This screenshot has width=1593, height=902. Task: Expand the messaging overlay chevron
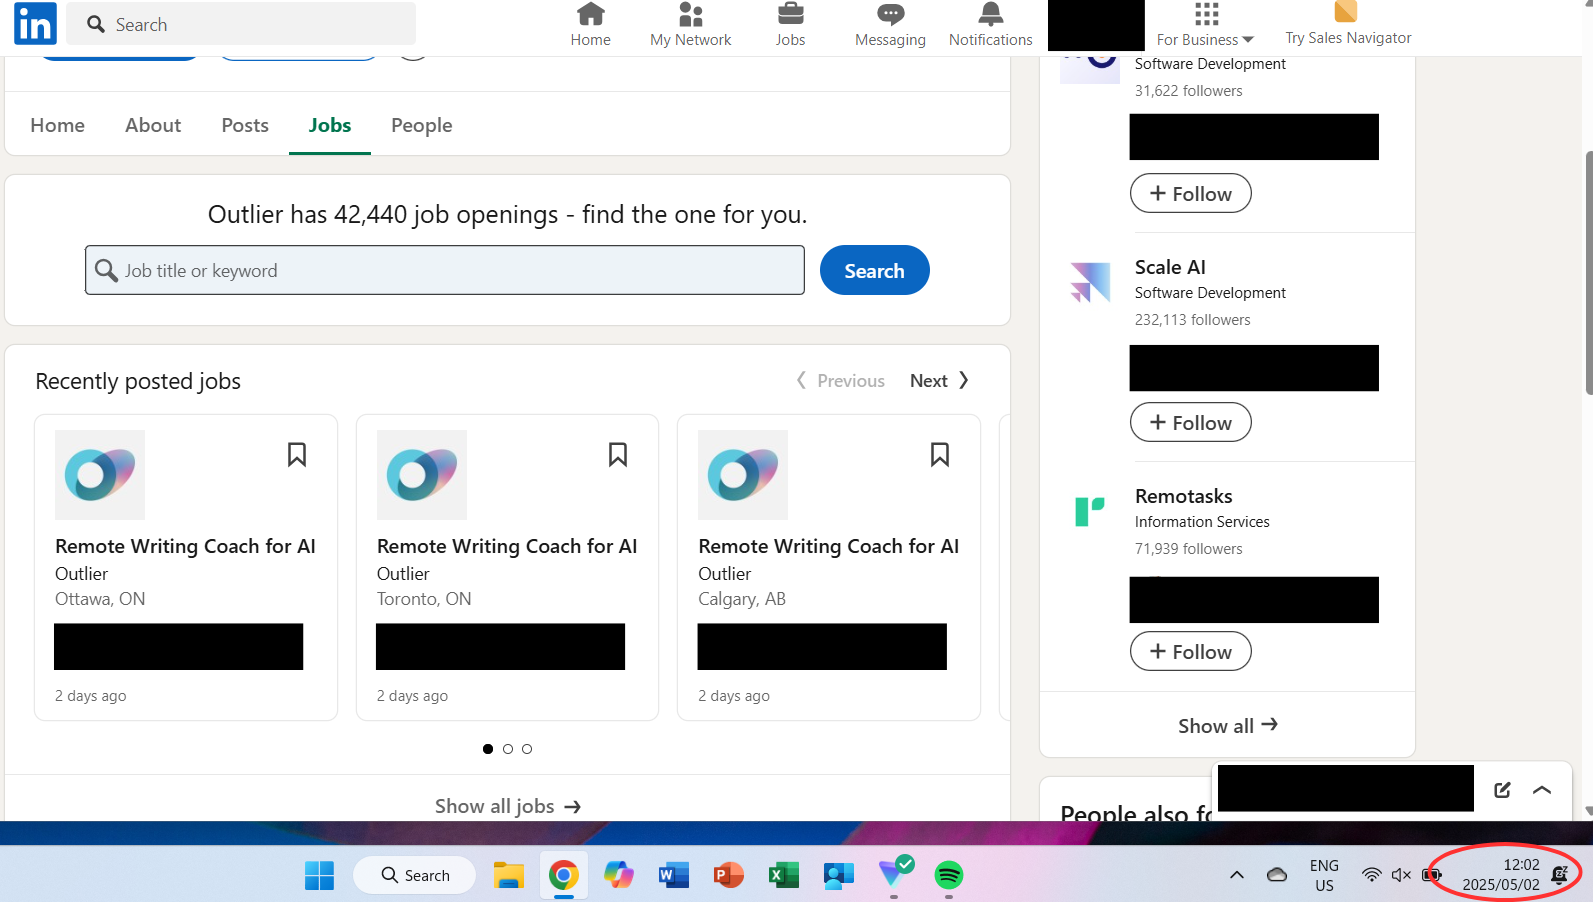coord(1542,790)
